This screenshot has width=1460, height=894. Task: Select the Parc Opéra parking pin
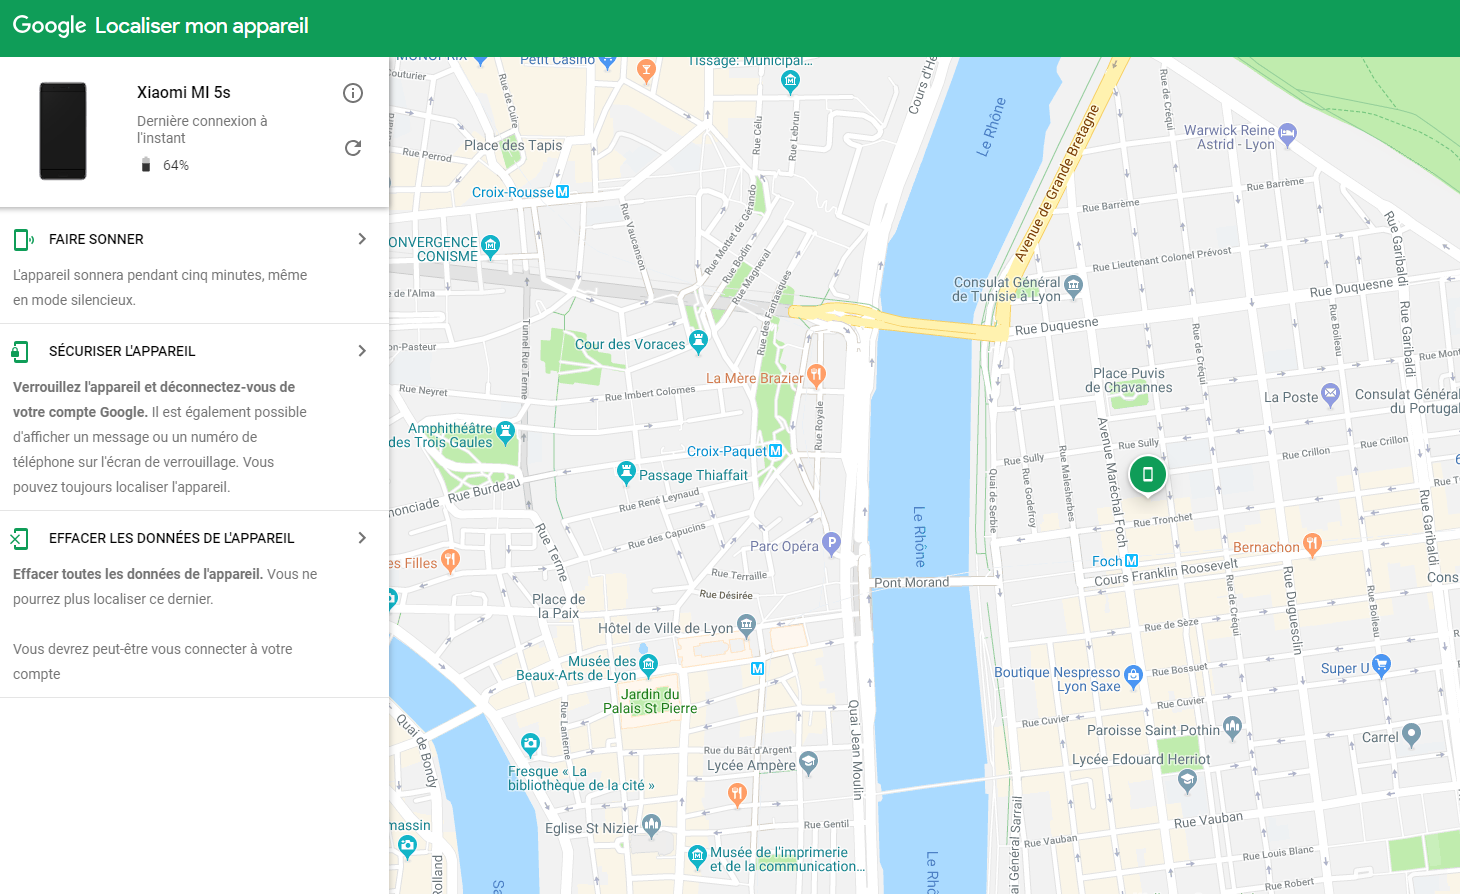(x=831, y=544)
